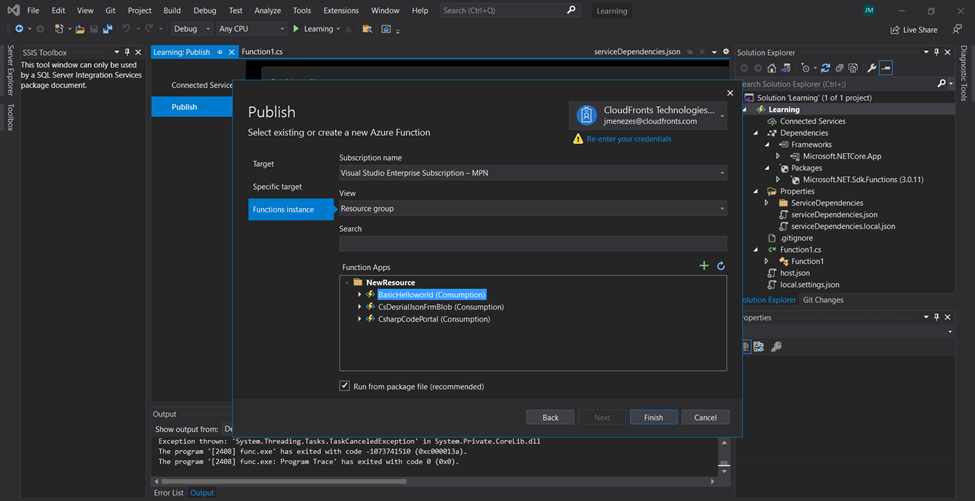Image resolution: width=975 pixels, height=501 pixels.
Task: Click the Back button
Action: coord(550,417)
